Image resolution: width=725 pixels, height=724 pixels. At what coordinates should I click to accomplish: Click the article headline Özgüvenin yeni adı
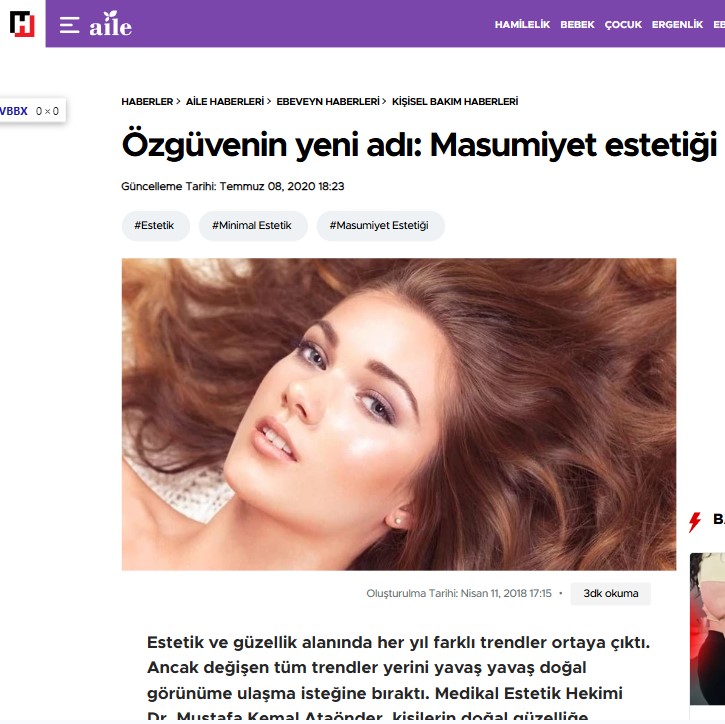click(419, 145)
